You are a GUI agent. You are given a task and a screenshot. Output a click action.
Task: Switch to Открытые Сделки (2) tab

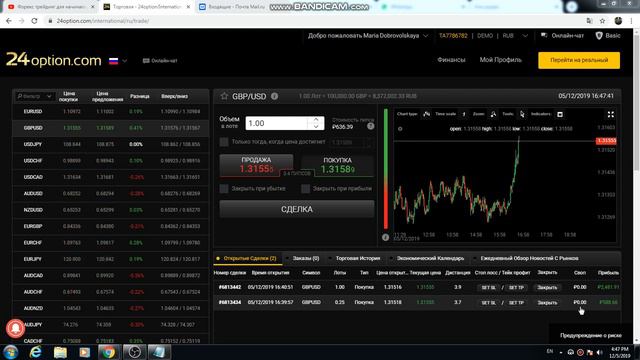pyautogui.click(x=247, y=258)
